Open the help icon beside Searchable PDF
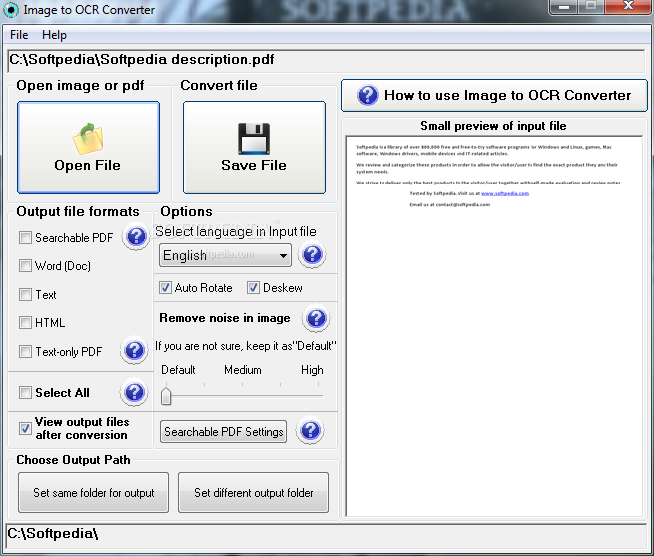654x556 pixels. tap(136, 236)
